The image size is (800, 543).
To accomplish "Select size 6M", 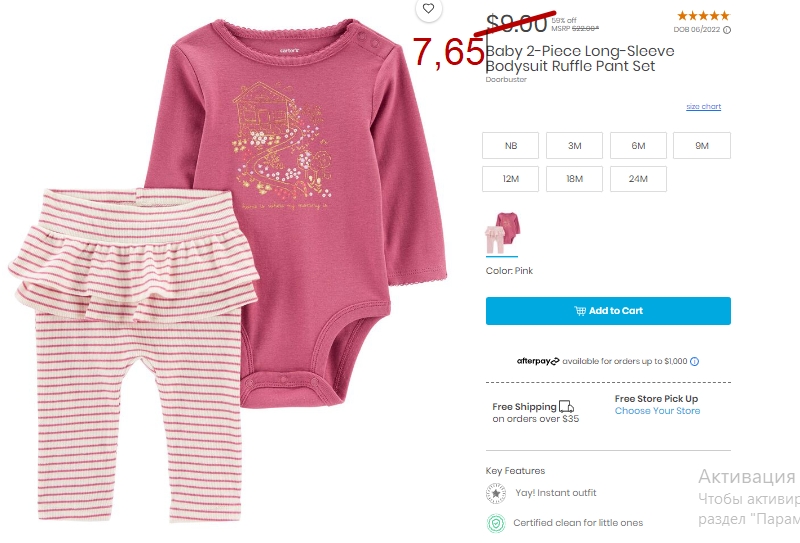I will pos(638,145).
